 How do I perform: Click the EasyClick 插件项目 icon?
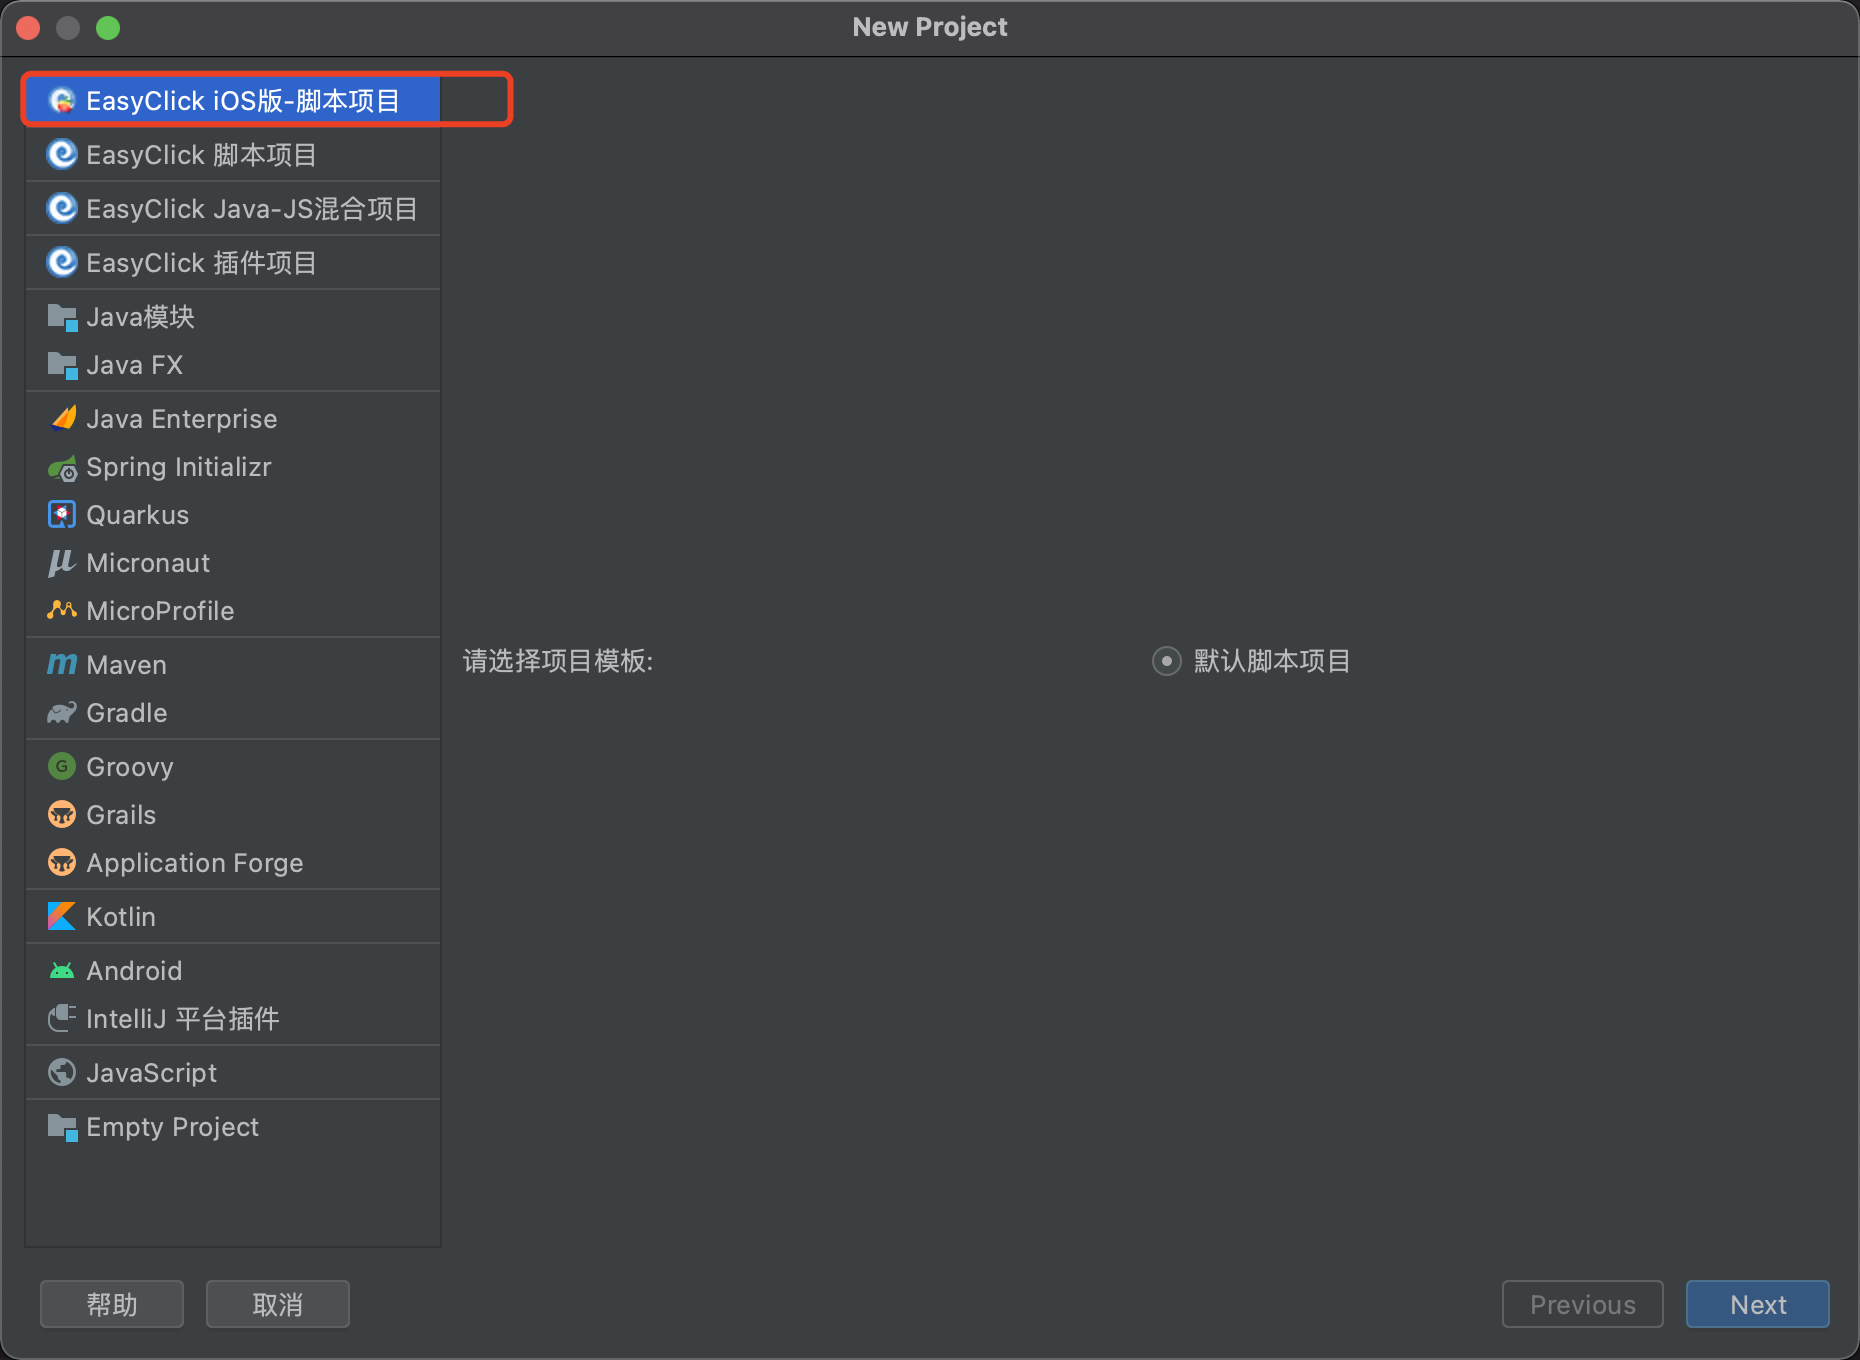click(x=62, y=262)
